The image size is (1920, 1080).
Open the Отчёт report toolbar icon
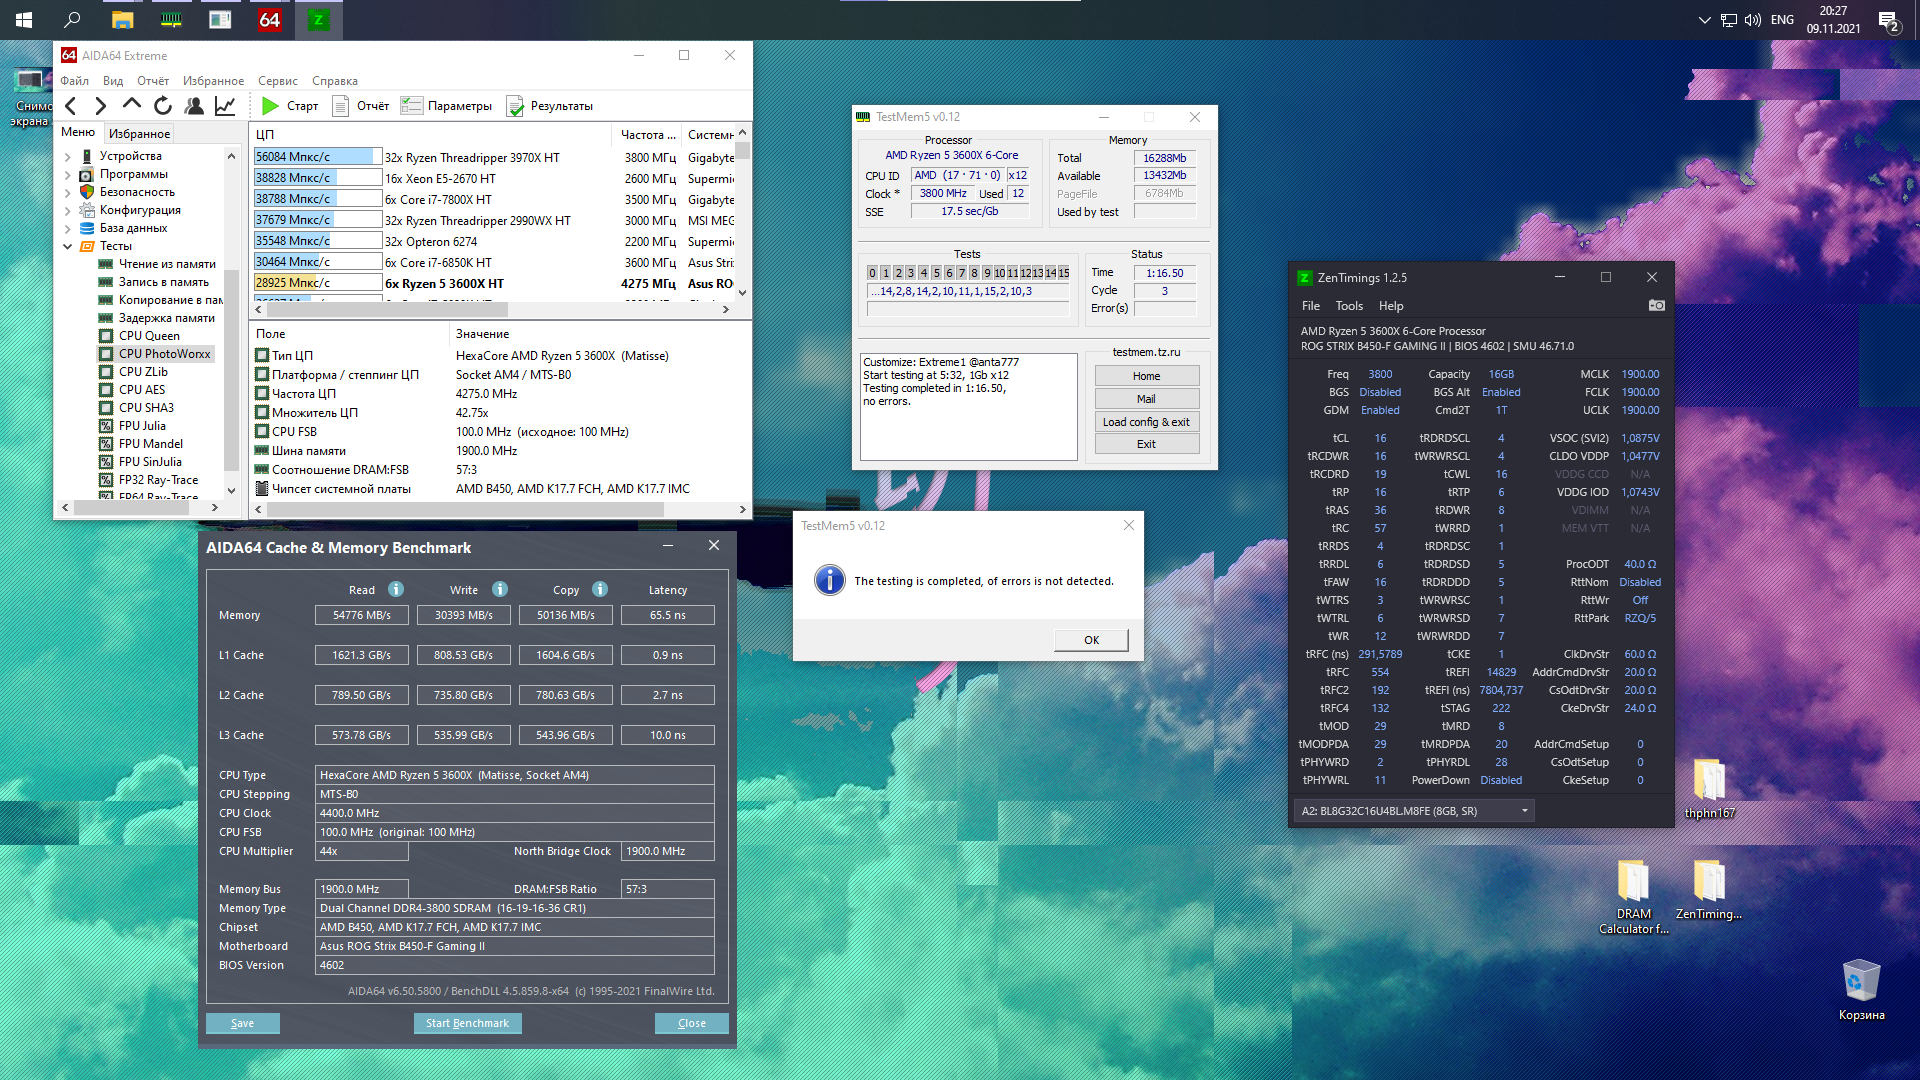point(341,106)
